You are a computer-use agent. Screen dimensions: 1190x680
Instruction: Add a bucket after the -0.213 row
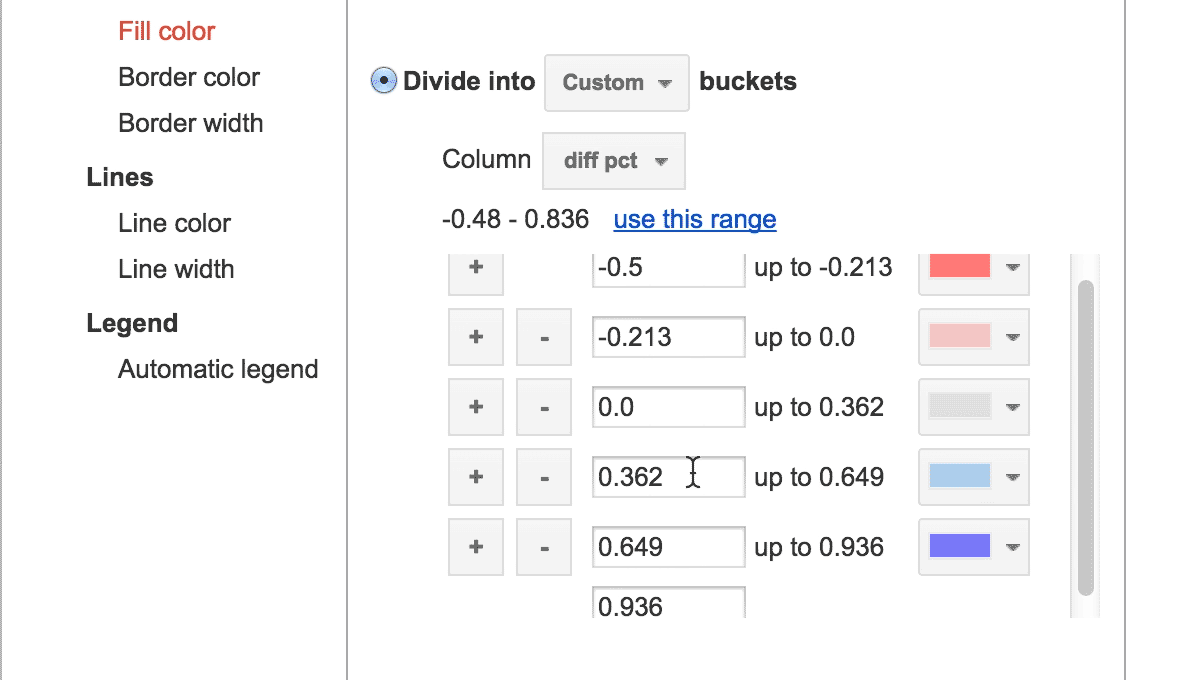(x=476, y=337)
